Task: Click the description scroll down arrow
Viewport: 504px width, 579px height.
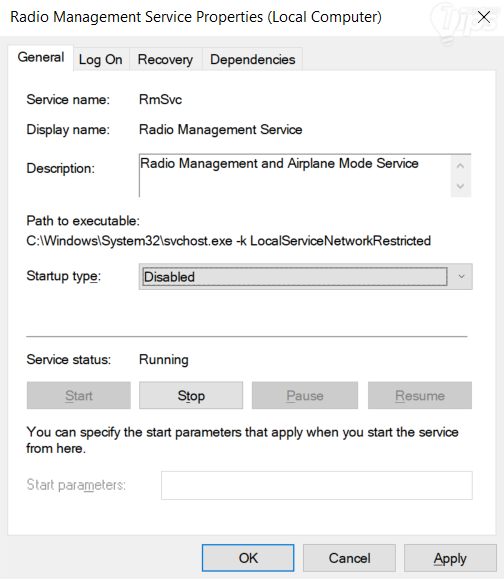Action: (x=460, y=186)
